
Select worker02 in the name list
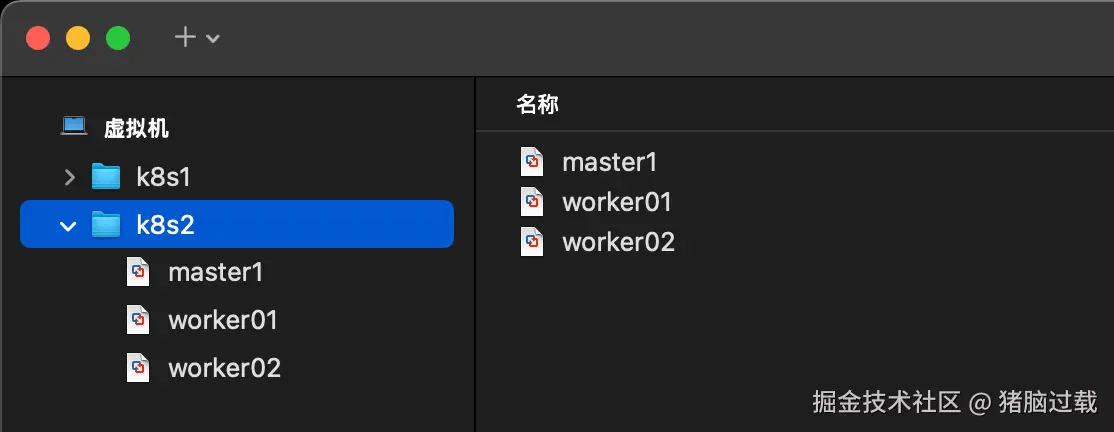(x=618, y=242)
